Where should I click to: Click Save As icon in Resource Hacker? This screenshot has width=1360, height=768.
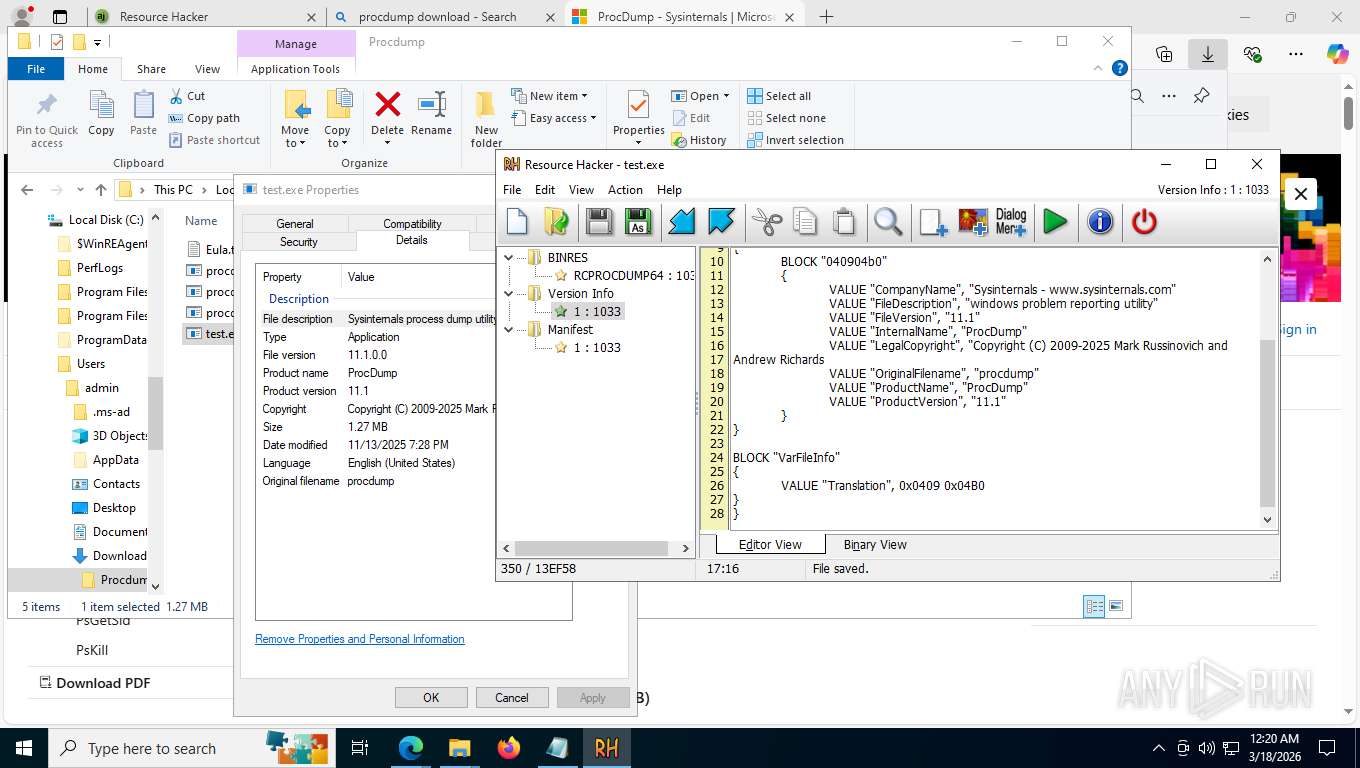click(x=638, y=222)
